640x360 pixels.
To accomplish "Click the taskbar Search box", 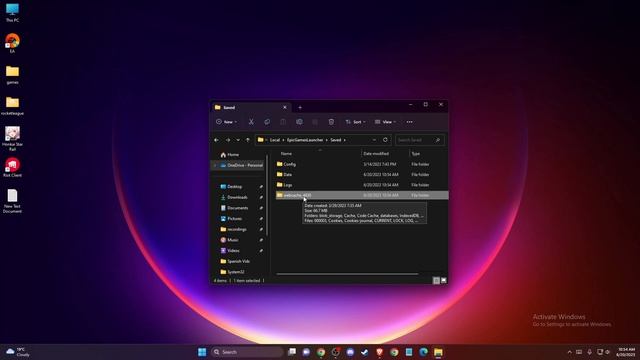I will pyautogui.click(x=247, y=352).
